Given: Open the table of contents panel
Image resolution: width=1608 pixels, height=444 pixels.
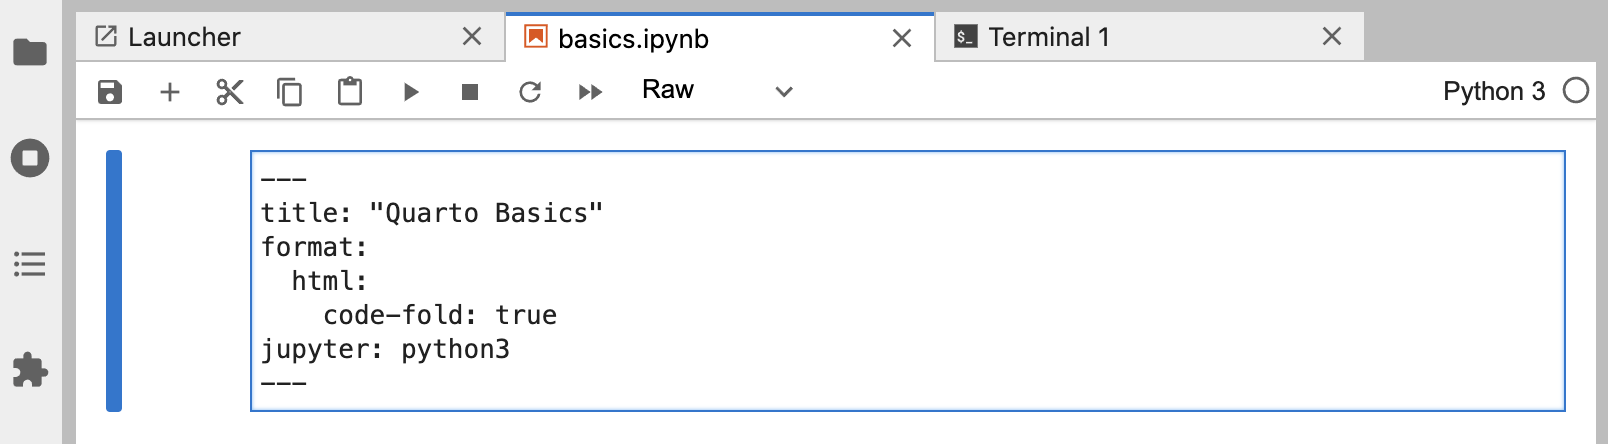Looking at the screenshot, I should [30, 264].
